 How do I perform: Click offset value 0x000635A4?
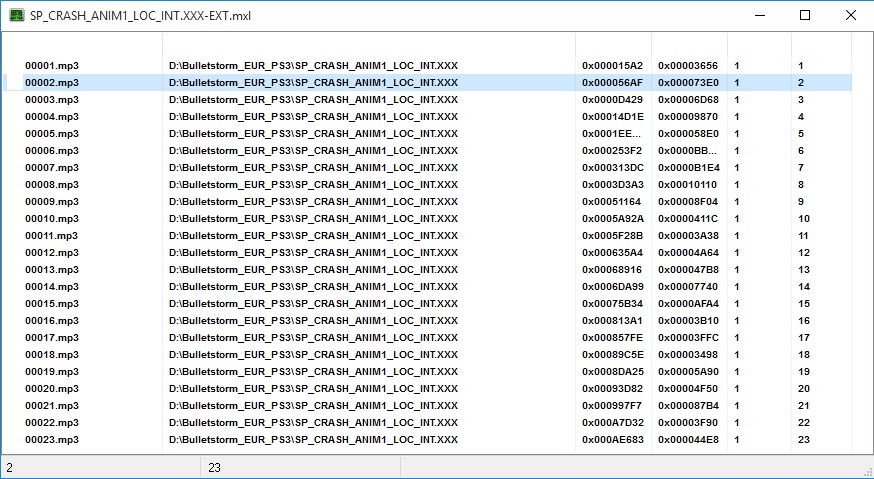[x=612, y=253]
